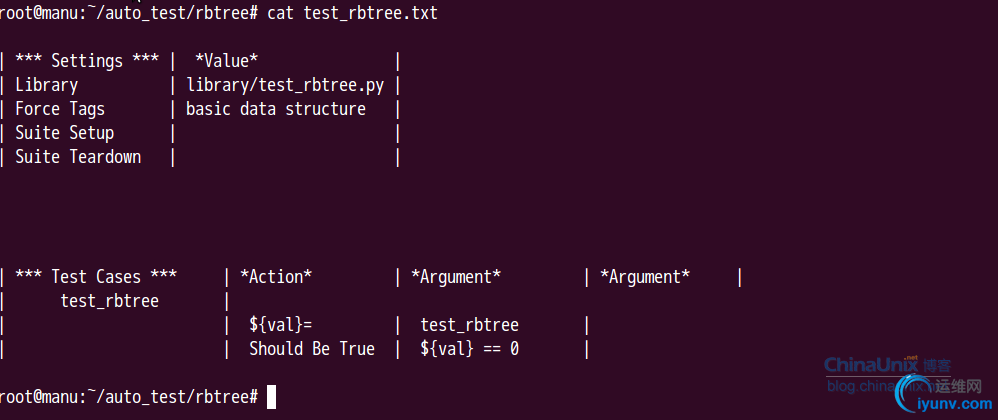Select the 'Force Tags' setting name
The image size is (998, 420).
tap(60, 109)
